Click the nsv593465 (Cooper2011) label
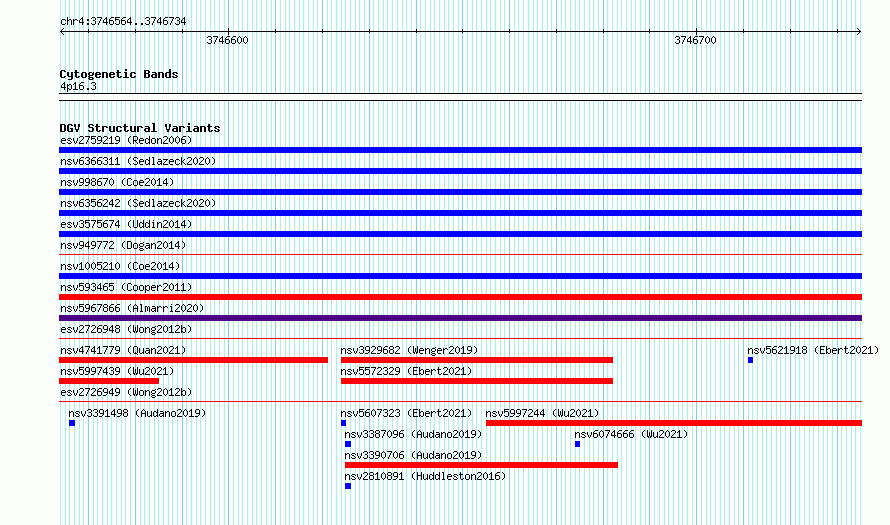 coord(126,287)
